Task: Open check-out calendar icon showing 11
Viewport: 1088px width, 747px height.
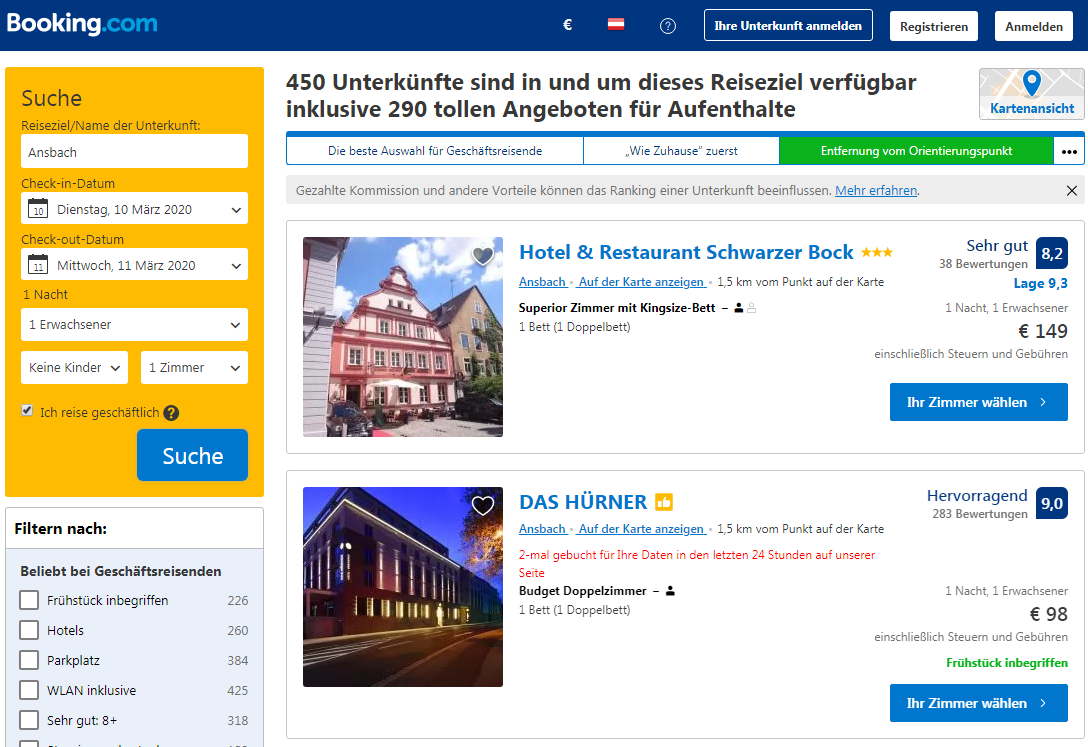Action: (37, 264)
